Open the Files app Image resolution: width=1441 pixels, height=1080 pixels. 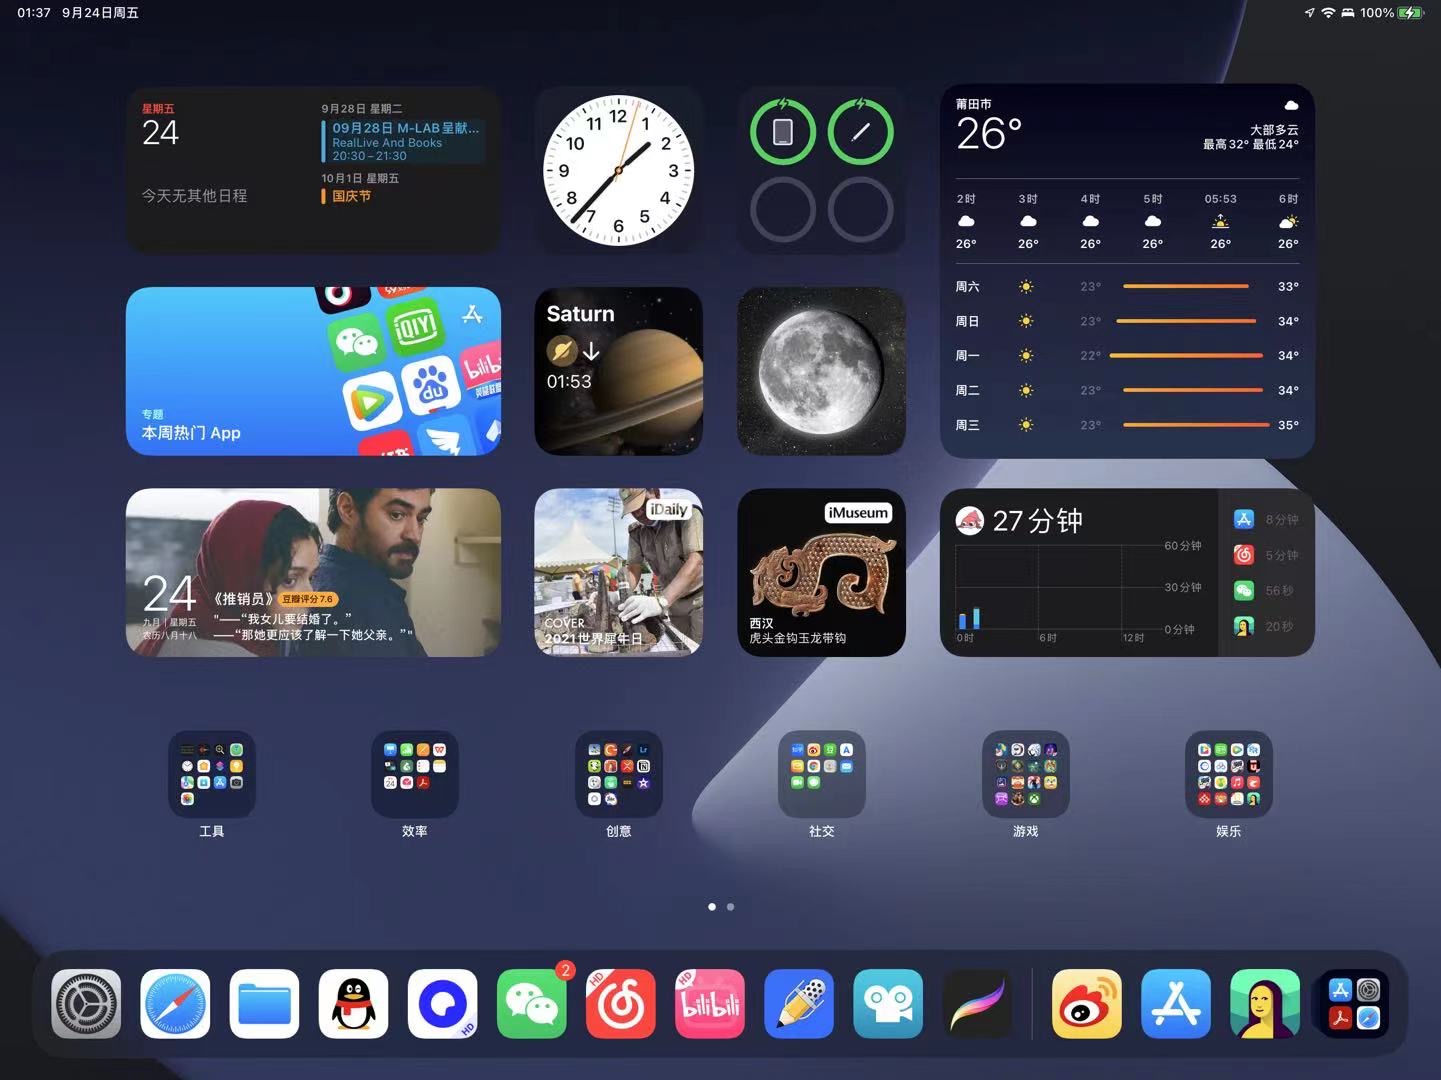point(264,1004)
